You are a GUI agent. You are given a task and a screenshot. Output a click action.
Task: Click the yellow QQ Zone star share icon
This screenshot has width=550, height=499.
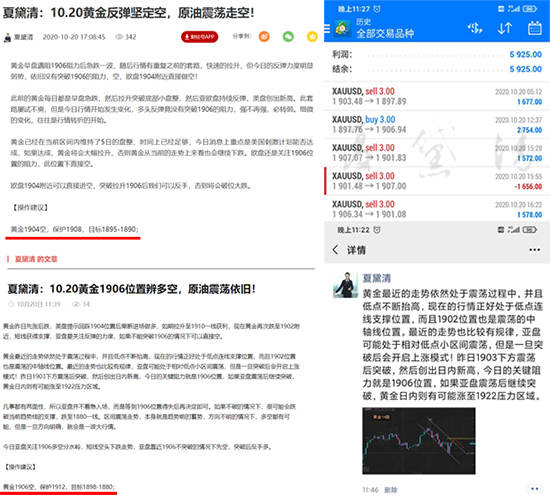pyautogui.click(x=312, y=36)
